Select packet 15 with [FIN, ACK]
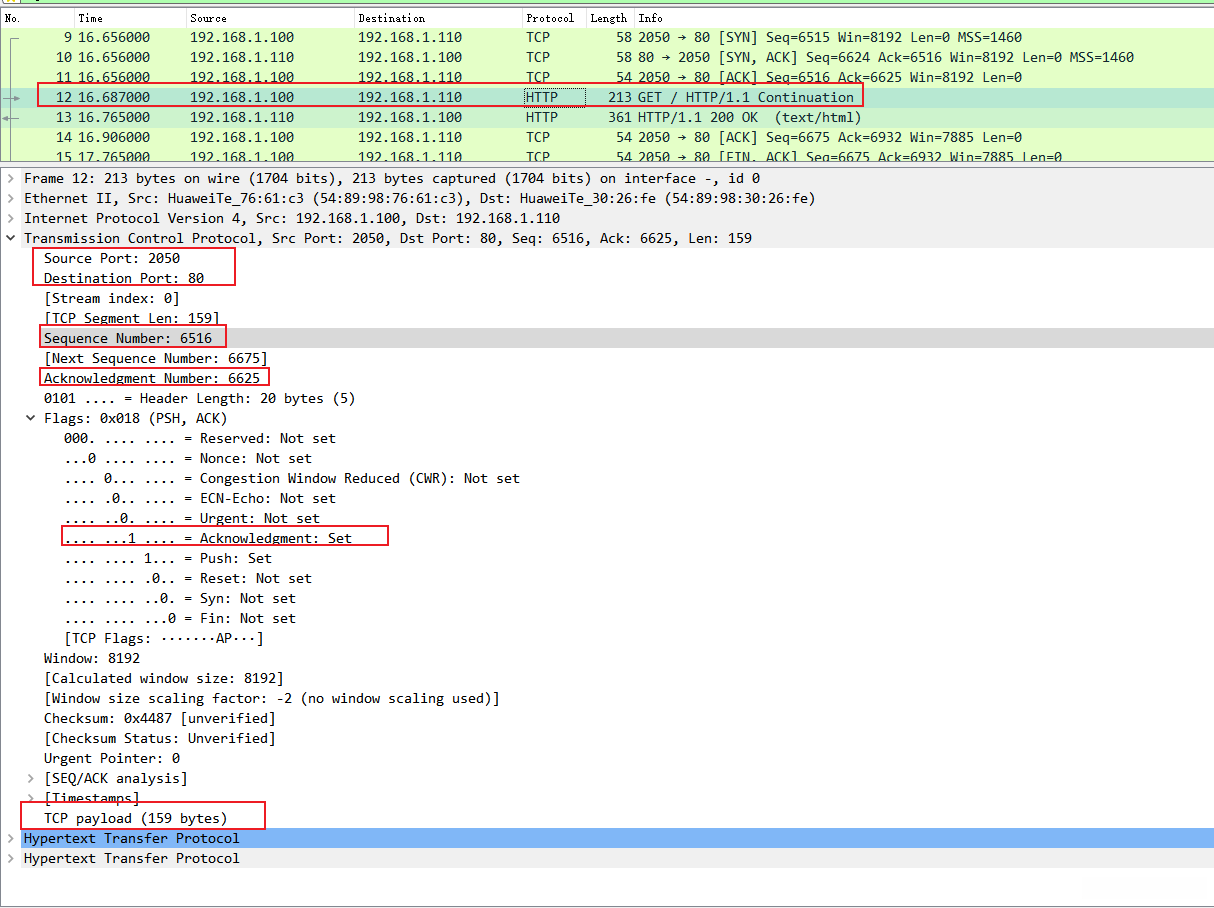Screen dimensions: 1214x908 pos(607,156)
